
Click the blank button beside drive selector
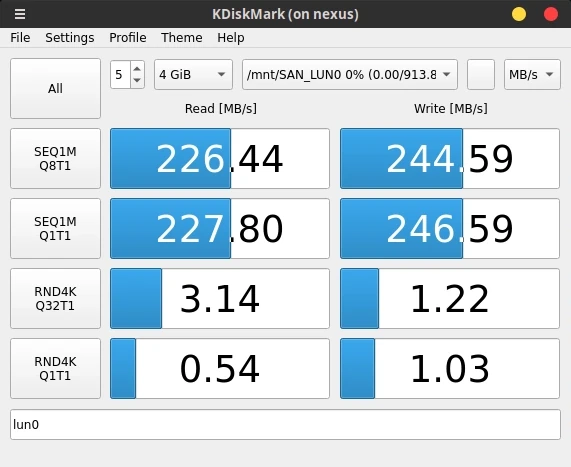[481, 75]
